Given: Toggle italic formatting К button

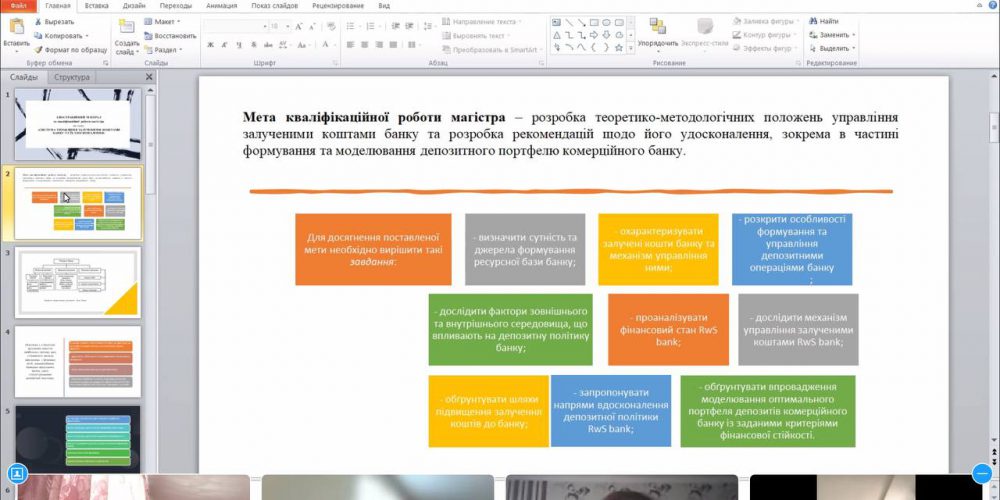Looking at the screenshot, I should click(223, 45).
